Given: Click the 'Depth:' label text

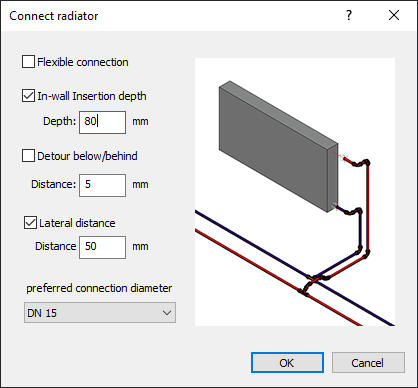Looking at the screenshot, I should click(60, 121).
